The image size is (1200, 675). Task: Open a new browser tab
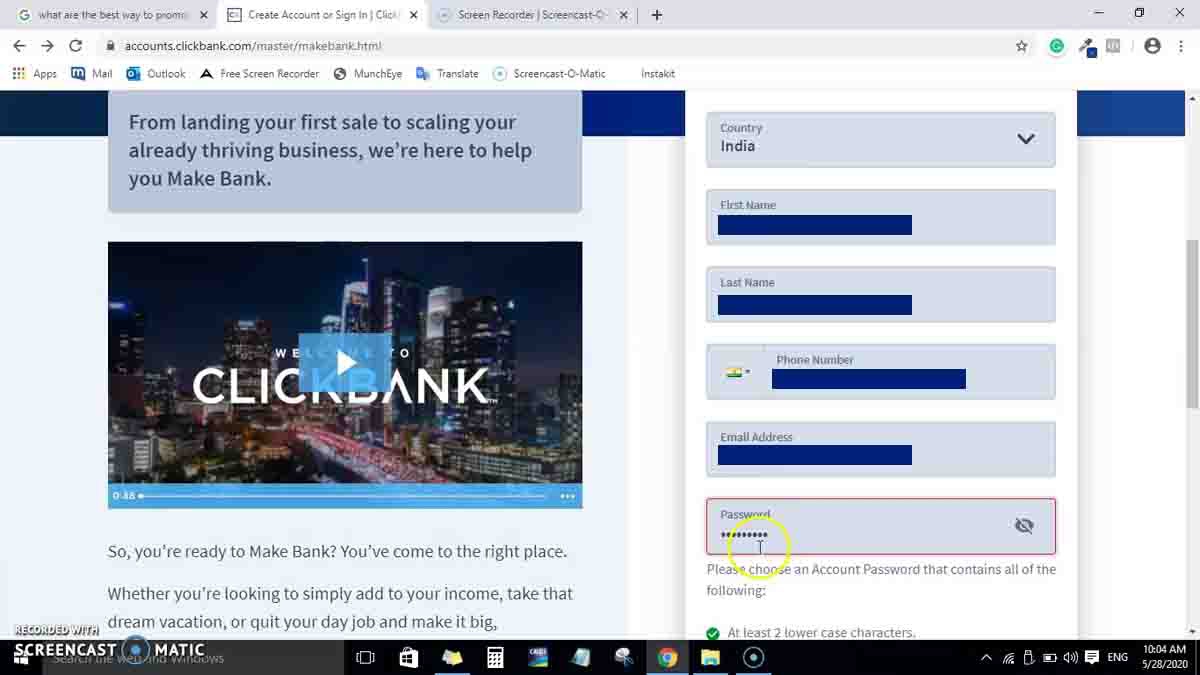click(x=657, y=15)
